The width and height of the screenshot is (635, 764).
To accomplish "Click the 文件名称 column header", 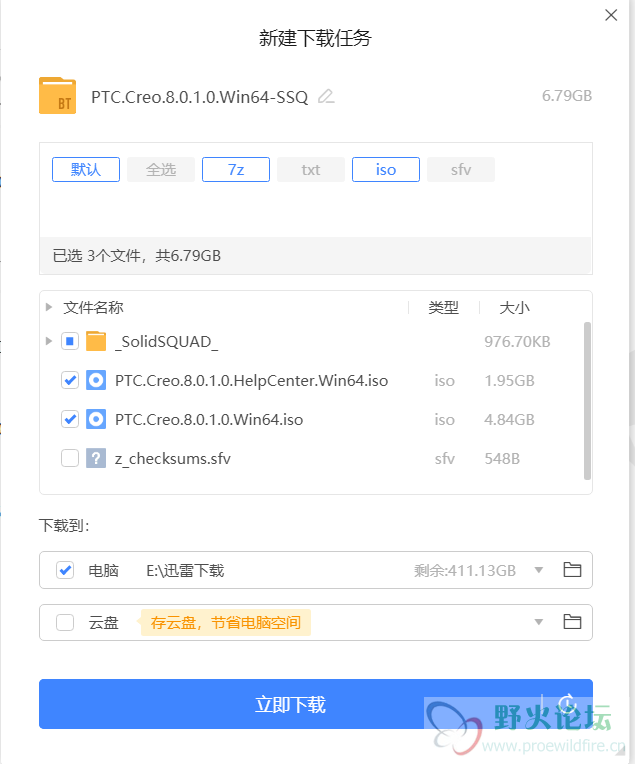I will (93, 307).
